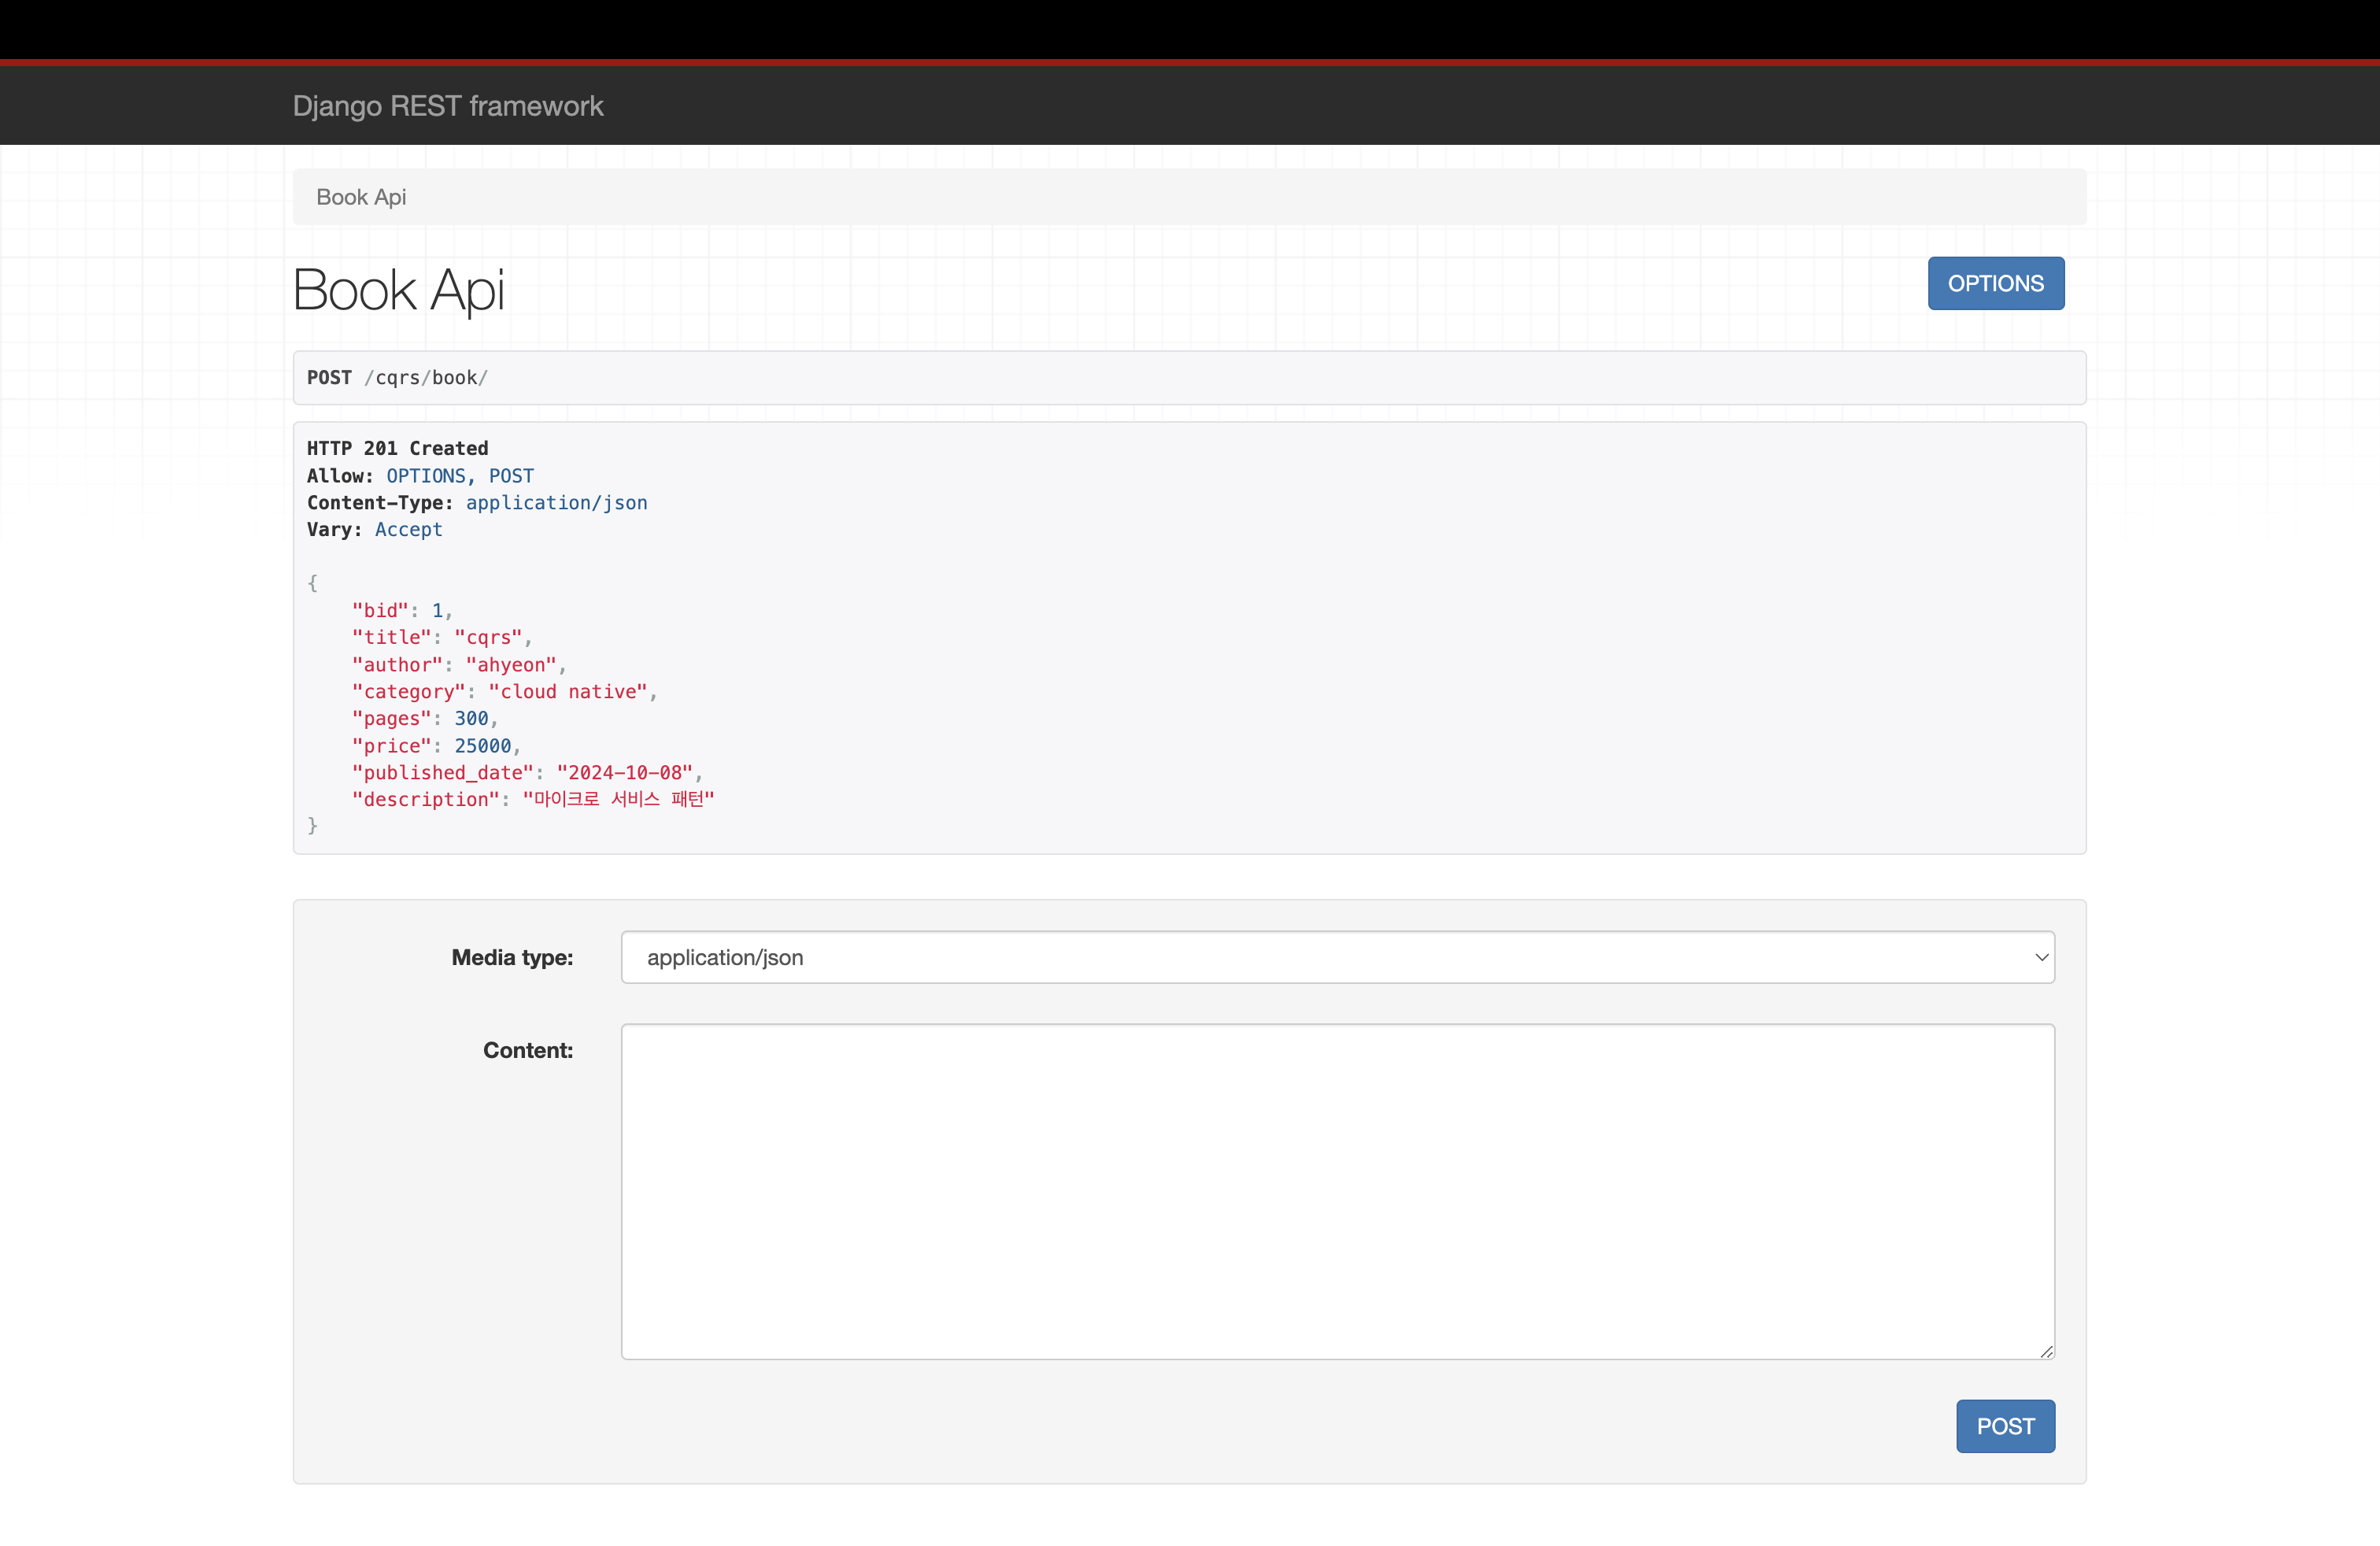Click the chevron arrow in Media type select

[2041, 957]
